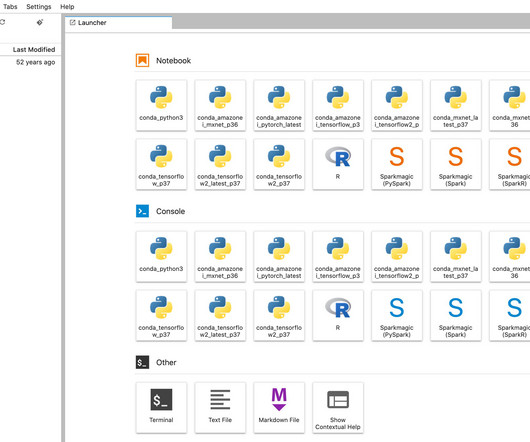Open a conda_tensorflow2_p37 console
Viewport: 530px width, 442px height.
(x=279, y=315)
